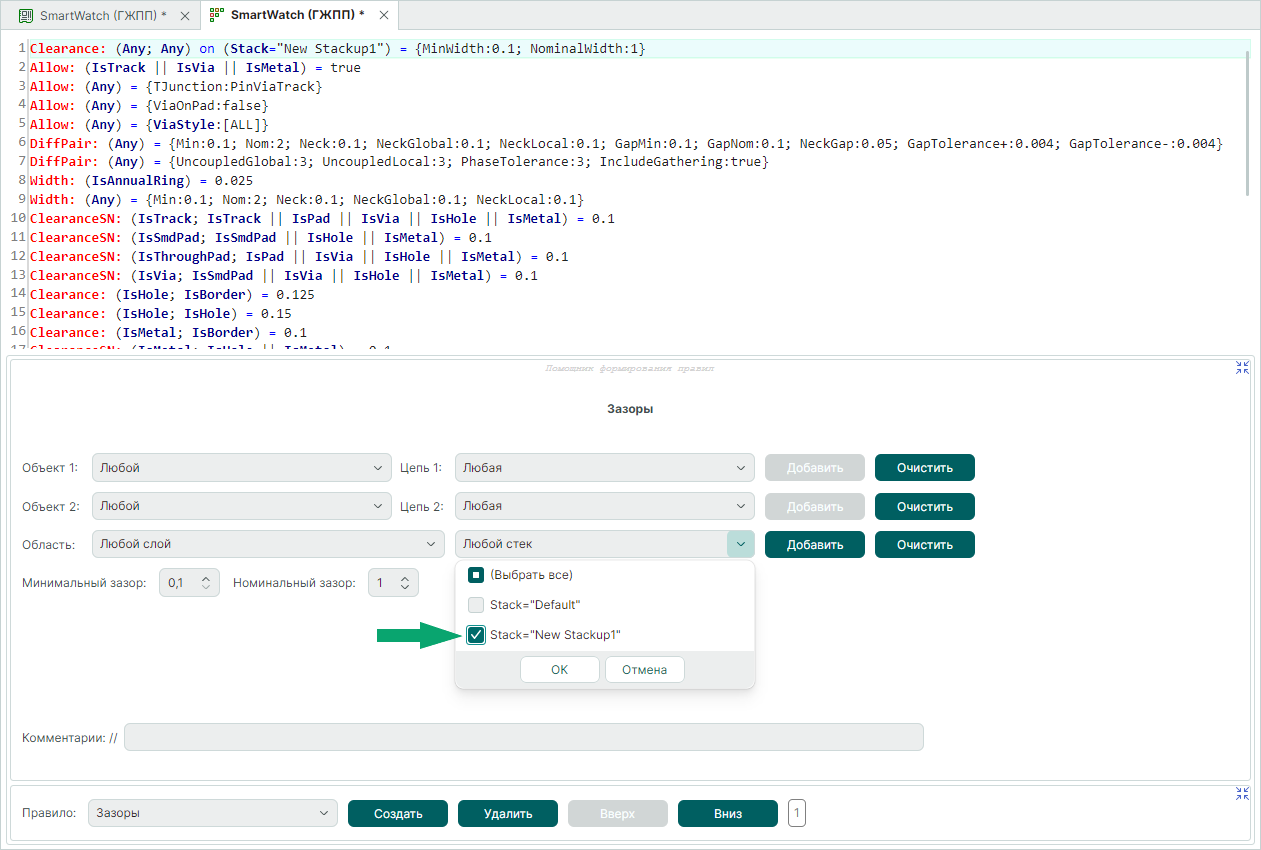
Task: Collapse the bottom Правило panel via its corner icon
Action: point(1242,793)
